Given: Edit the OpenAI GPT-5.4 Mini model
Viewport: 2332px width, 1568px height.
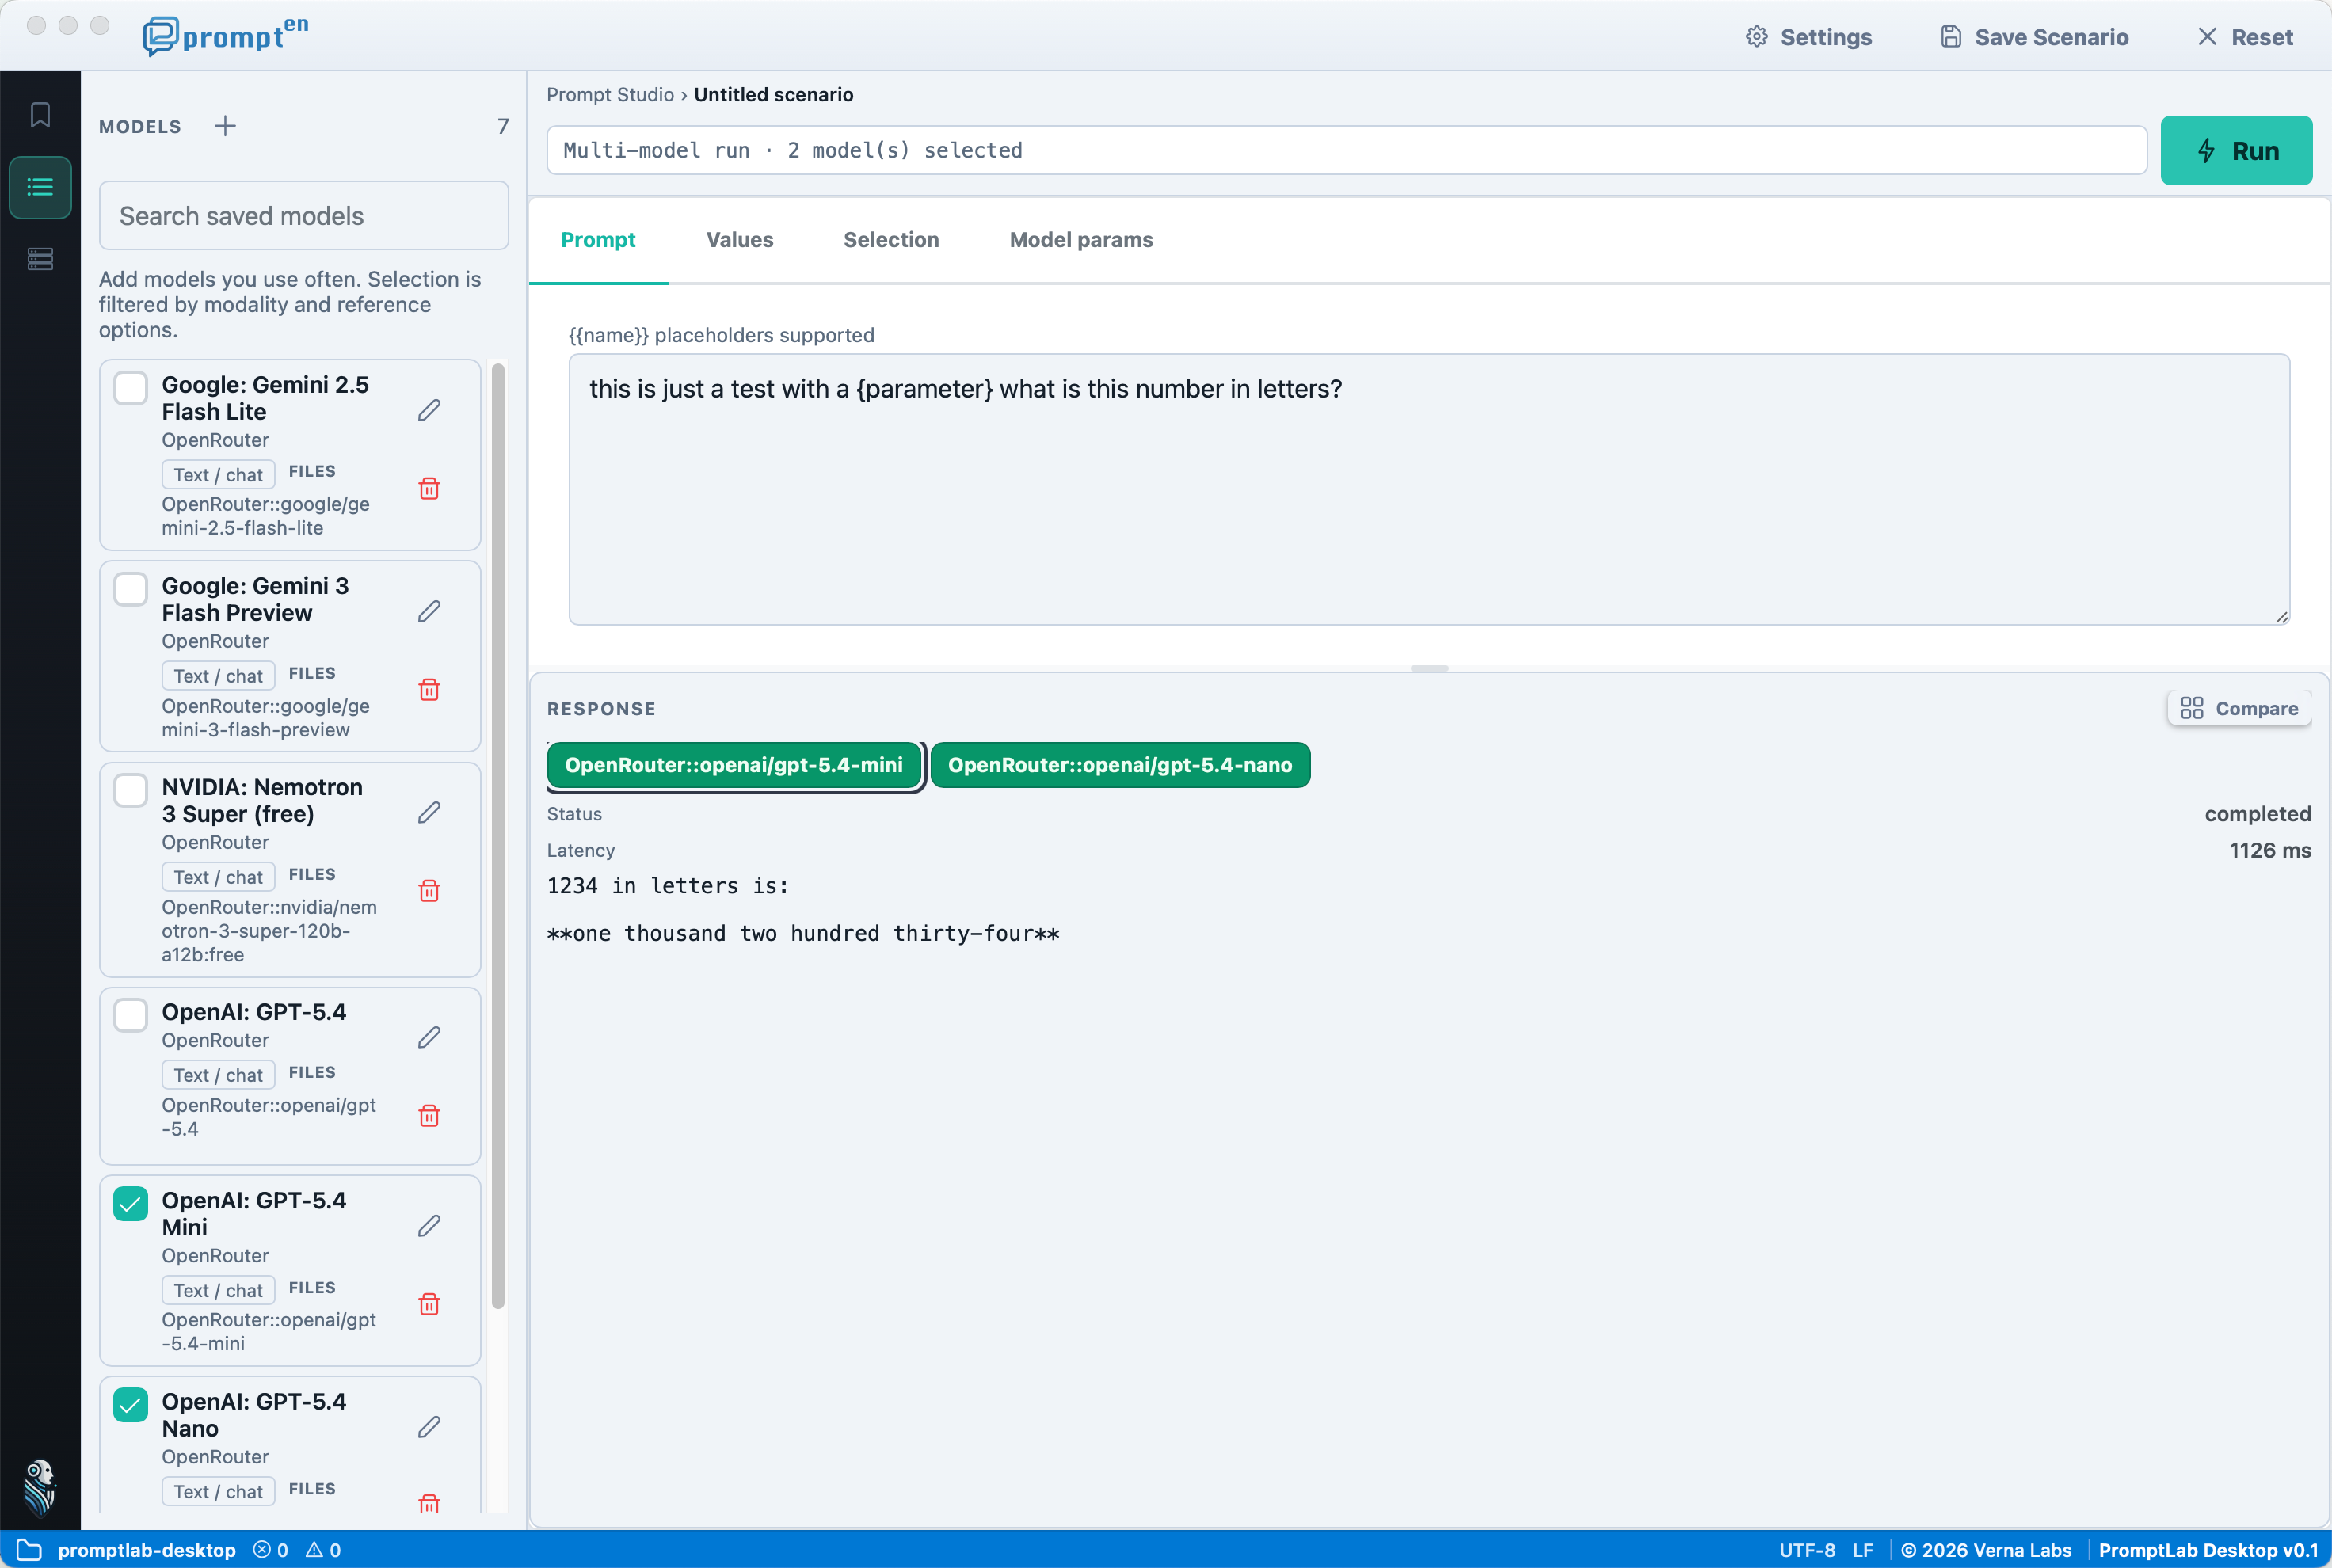Looking at the screenshot, I should pos(429,1225).
